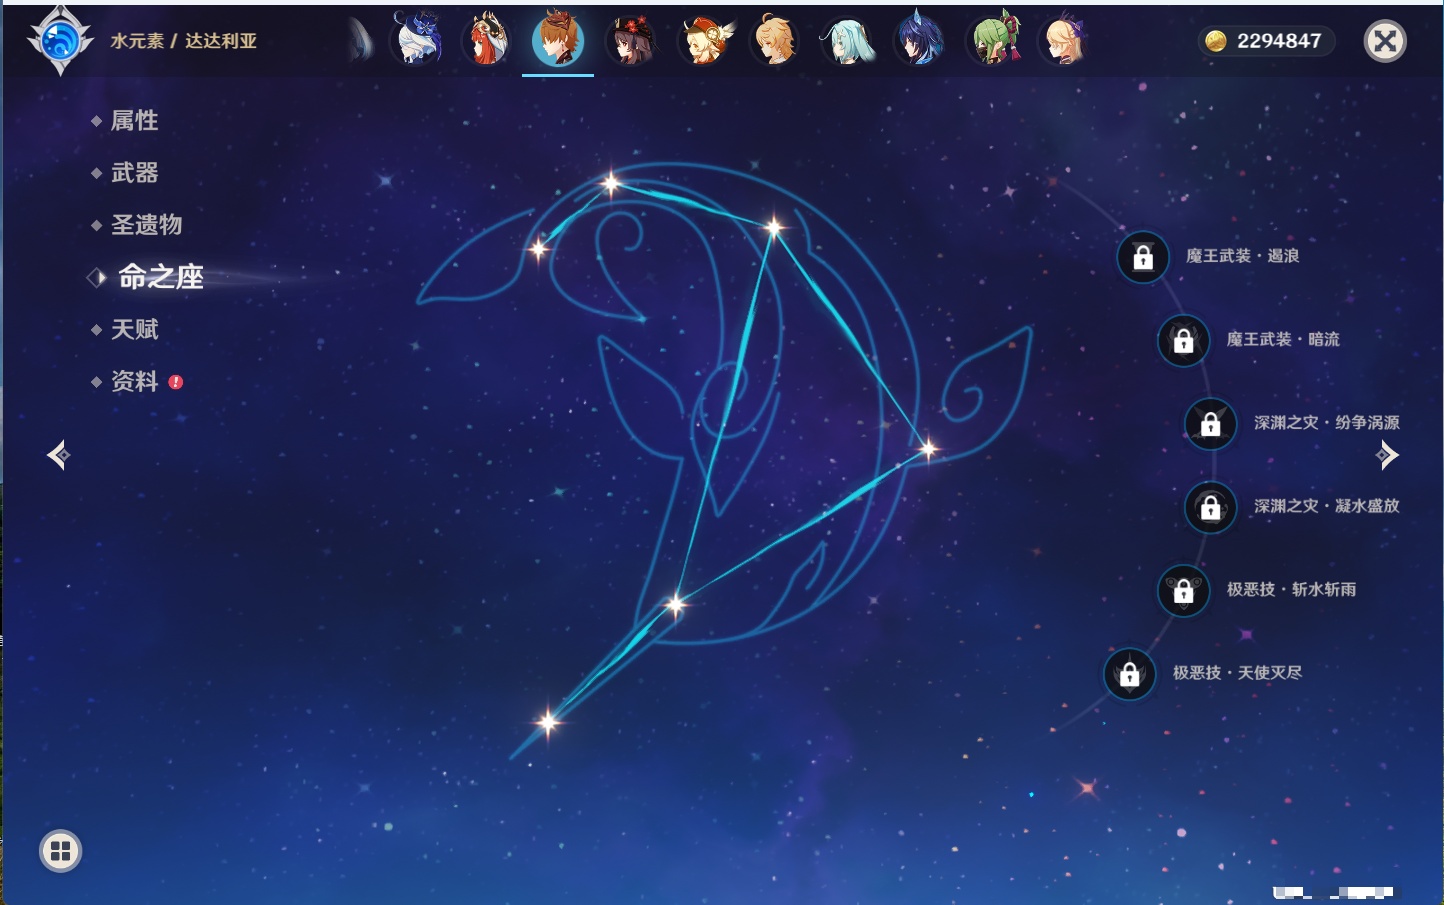Select Klee's red-hat avatar
The image size is (1444, 905).
[x=705, y=41]
